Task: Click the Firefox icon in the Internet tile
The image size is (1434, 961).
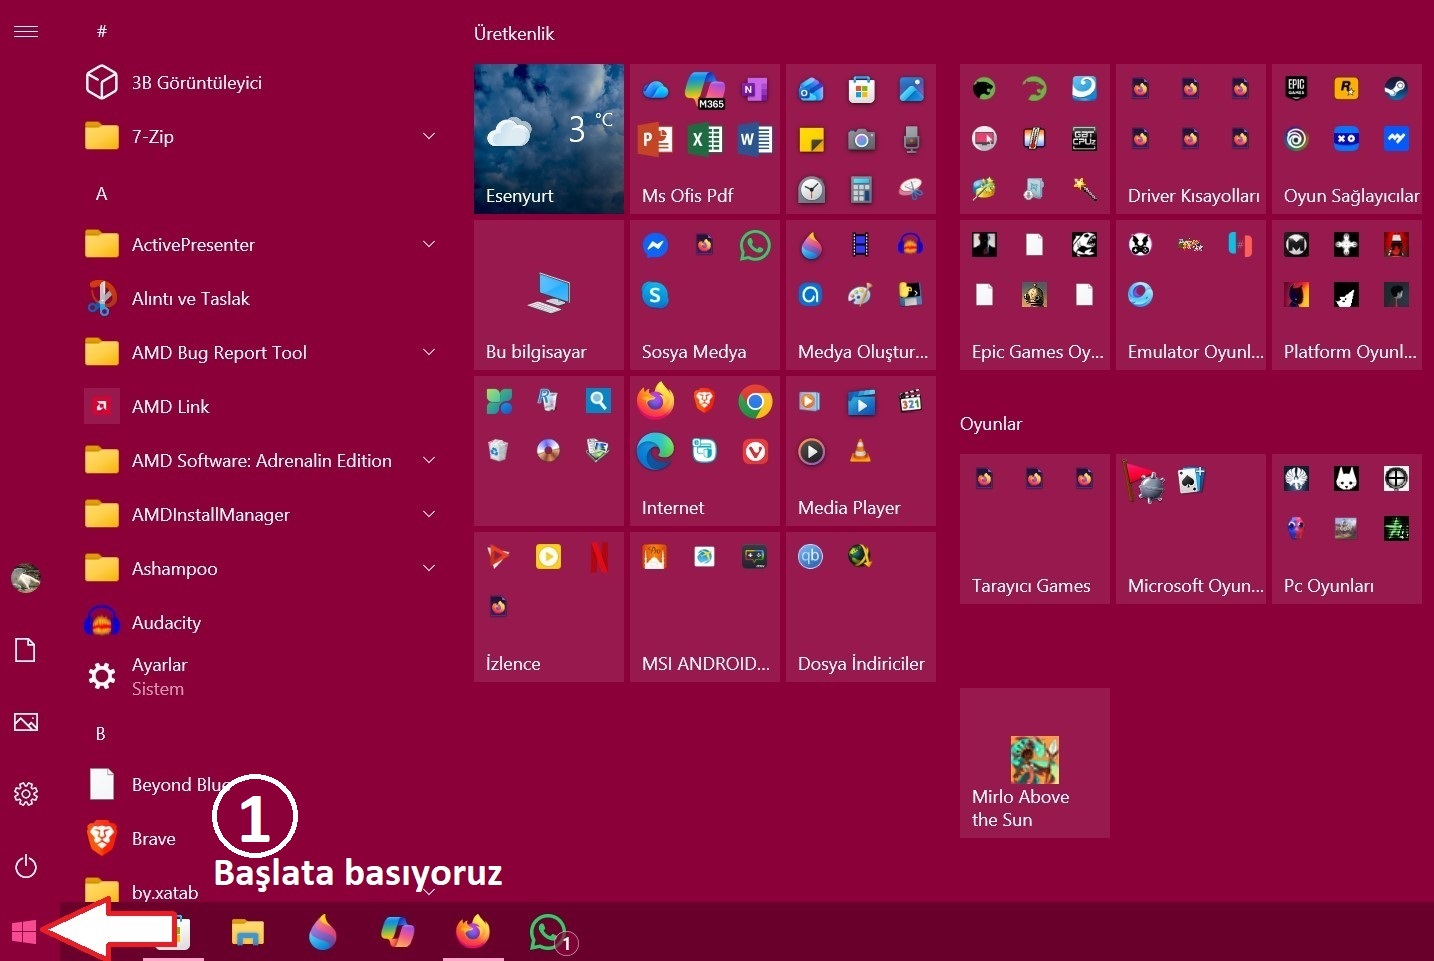Action: 655,401
